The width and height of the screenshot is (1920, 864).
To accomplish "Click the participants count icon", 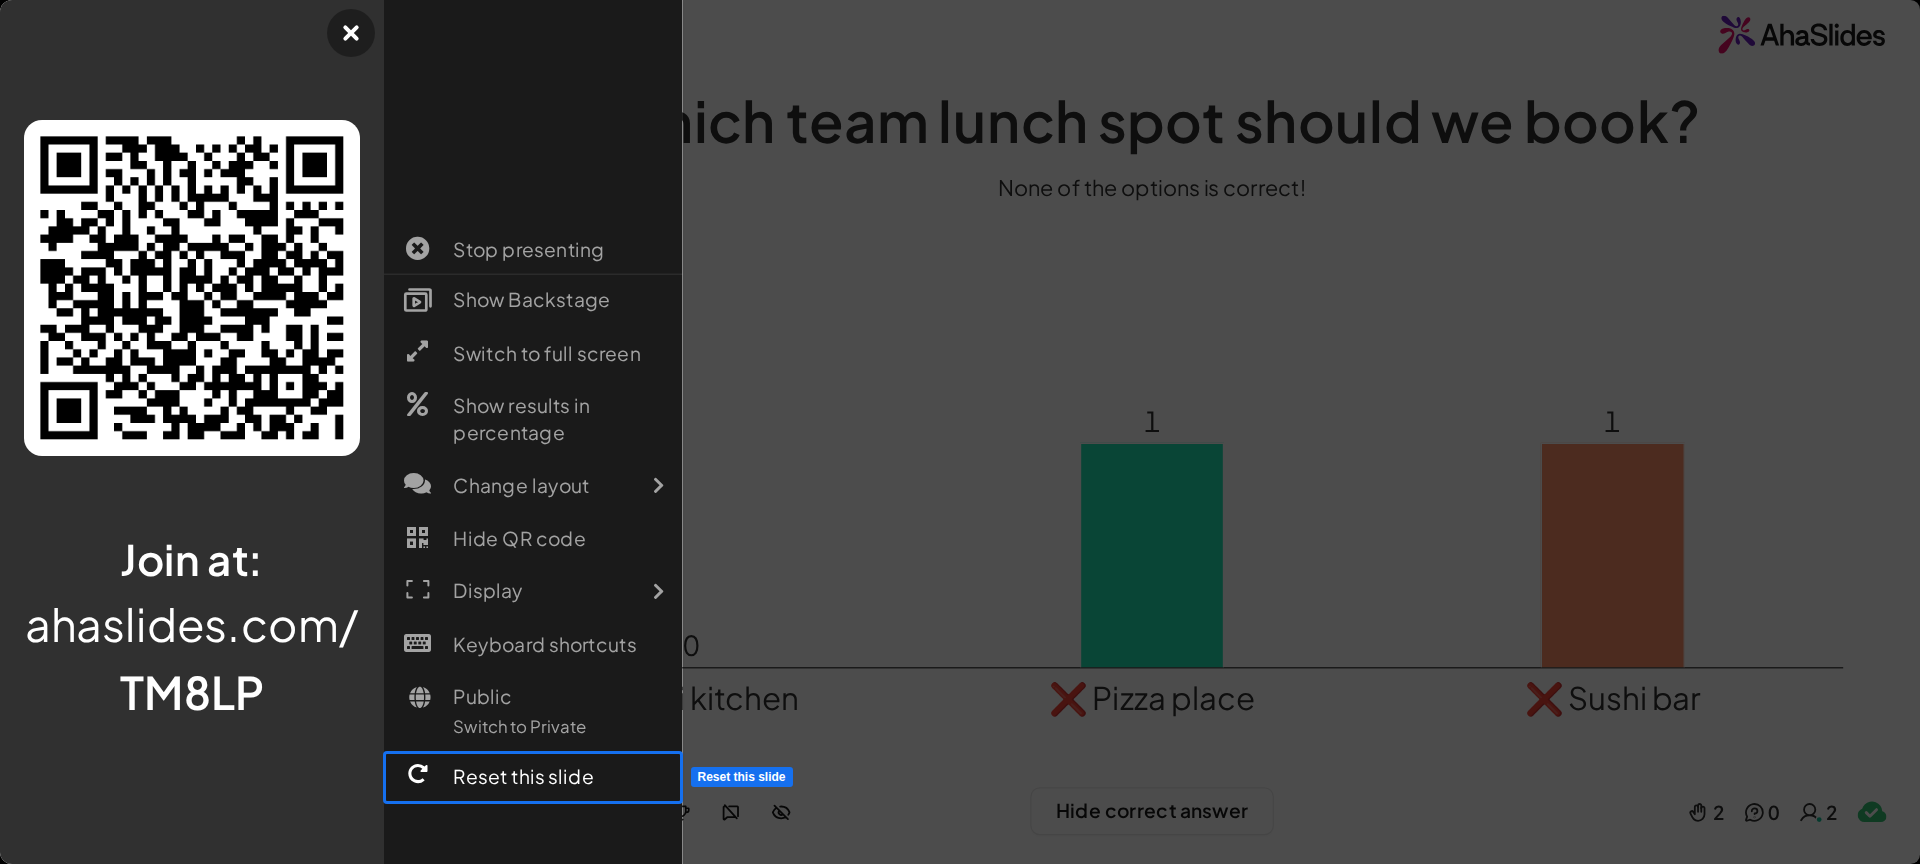I will click(x=1810, y=813).
